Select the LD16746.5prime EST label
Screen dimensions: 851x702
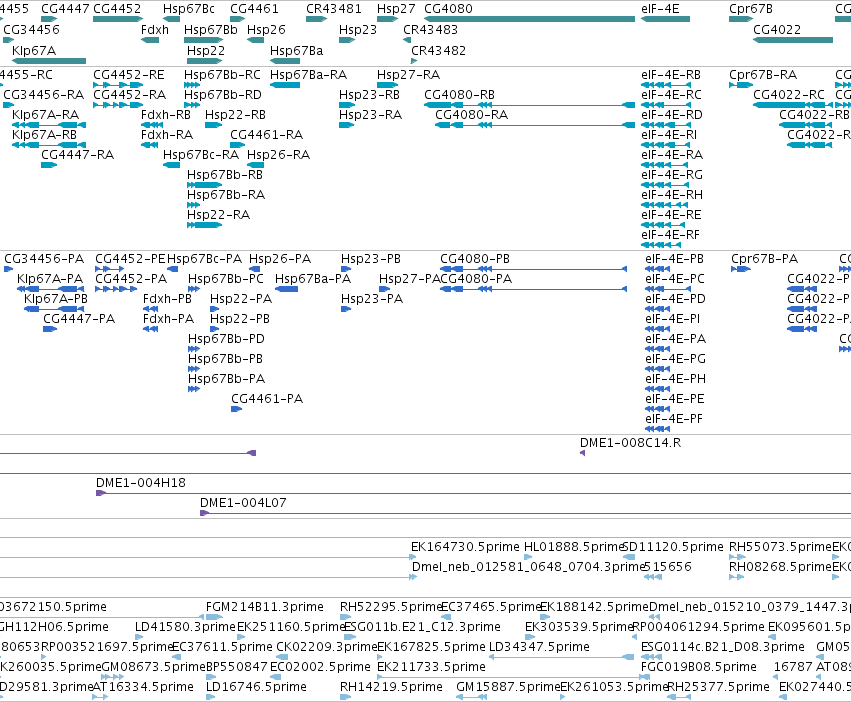point(256,687)
